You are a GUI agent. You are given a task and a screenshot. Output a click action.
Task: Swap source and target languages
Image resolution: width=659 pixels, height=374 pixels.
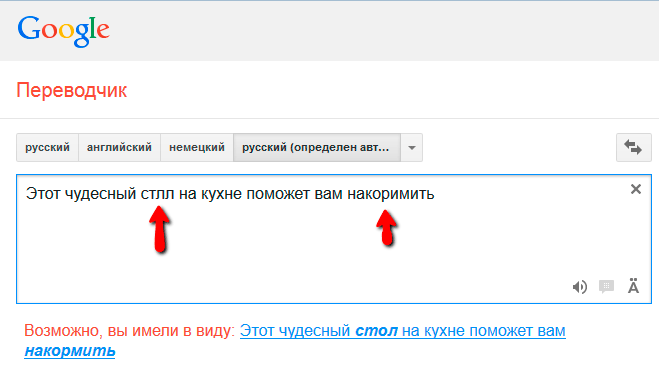[x=633, y=147]
